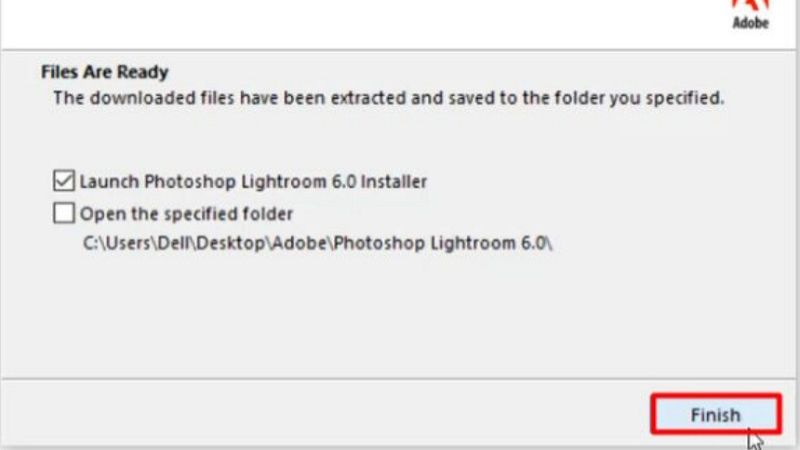Viewport: 800px width, 450px height.
Task: Click the downloaded files extracted description text
Action: [388, 98]
